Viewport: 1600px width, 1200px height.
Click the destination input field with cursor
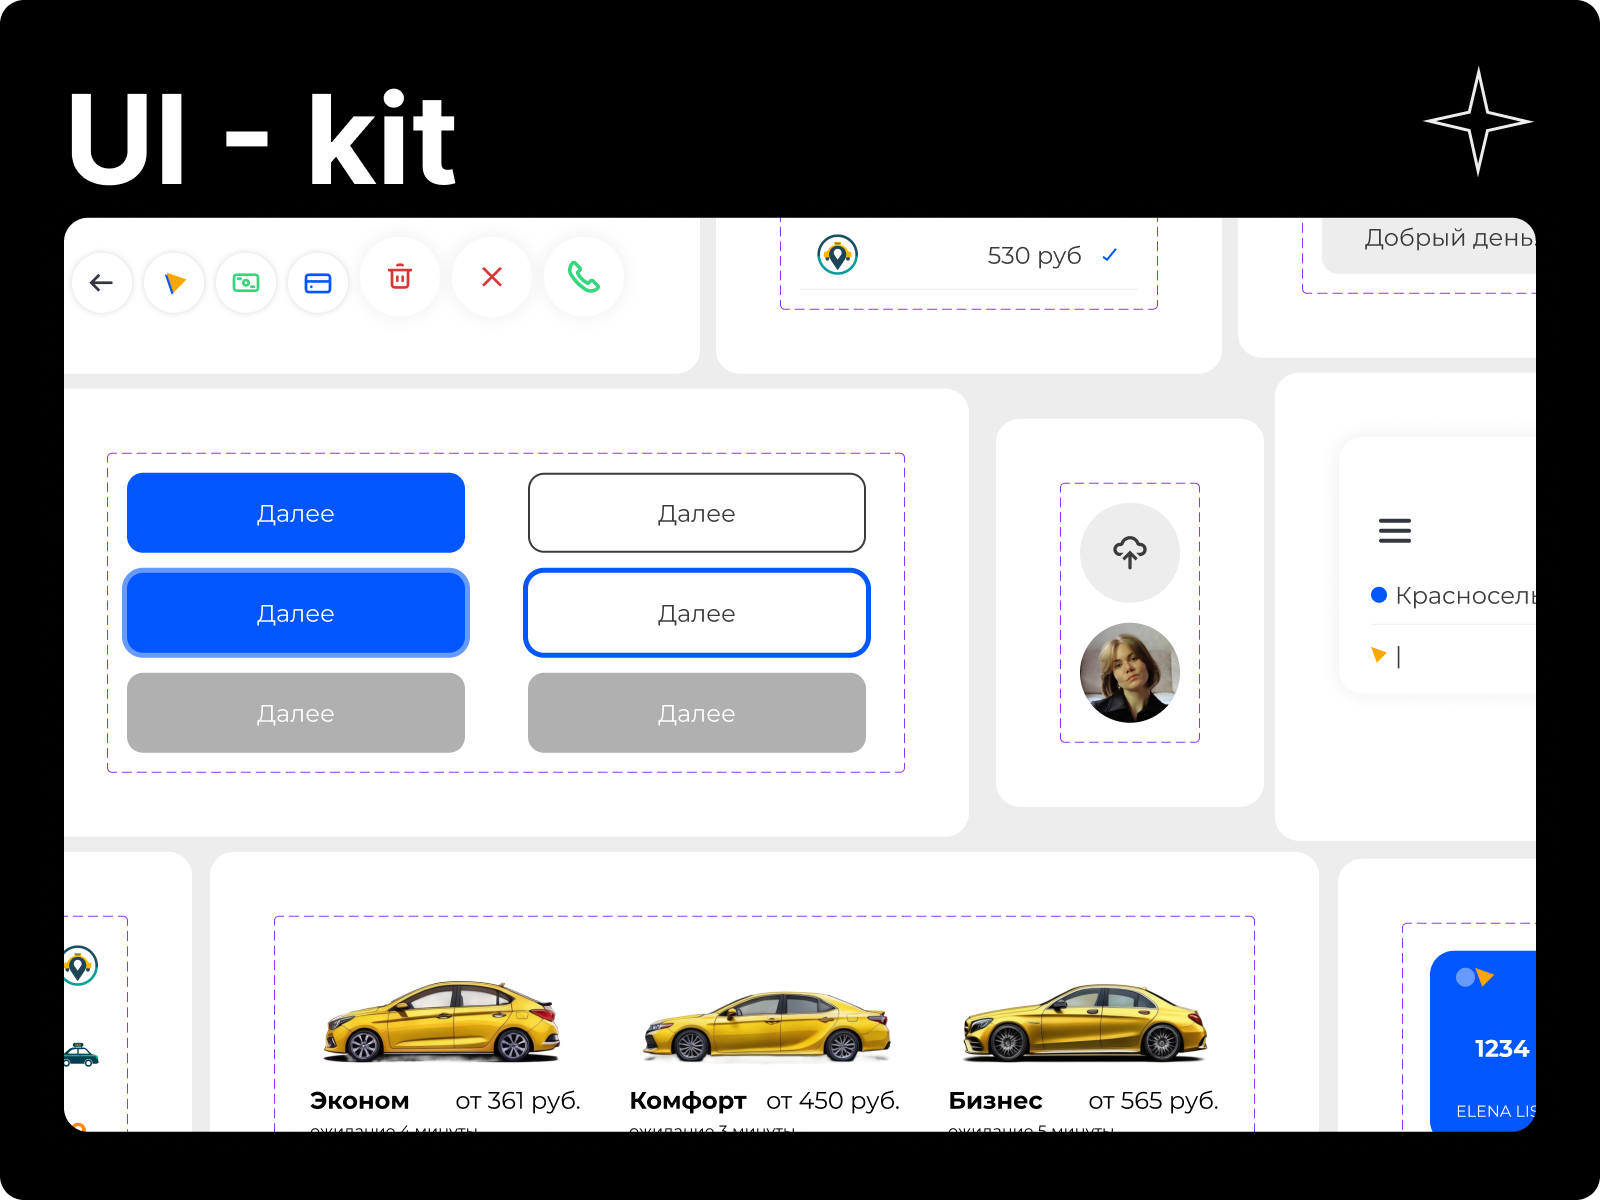(x=1460, y=656)
